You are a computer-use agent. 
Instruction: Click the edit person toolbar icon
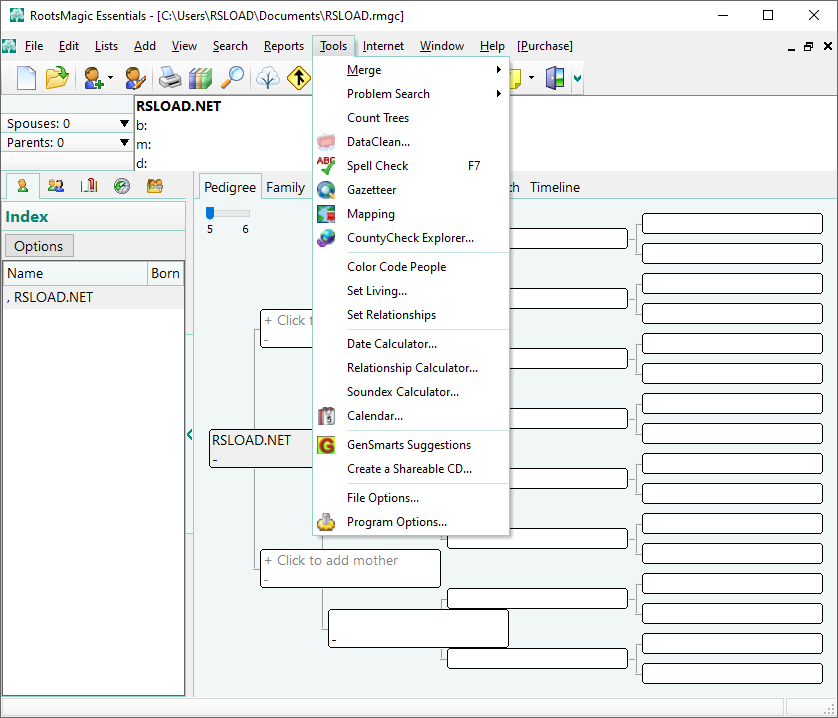135,78
